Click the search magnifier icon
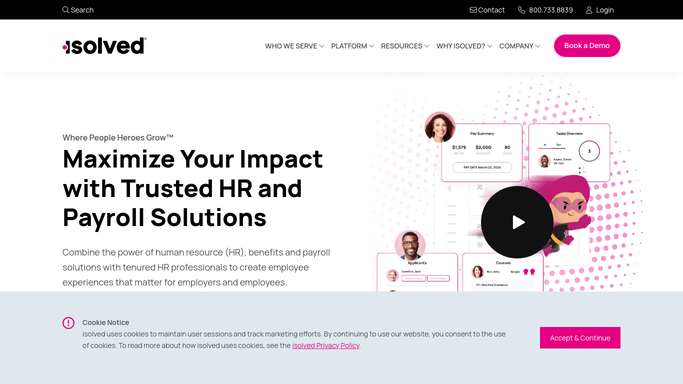Screen dimensions: 683x384 click(x=65, y=10)
